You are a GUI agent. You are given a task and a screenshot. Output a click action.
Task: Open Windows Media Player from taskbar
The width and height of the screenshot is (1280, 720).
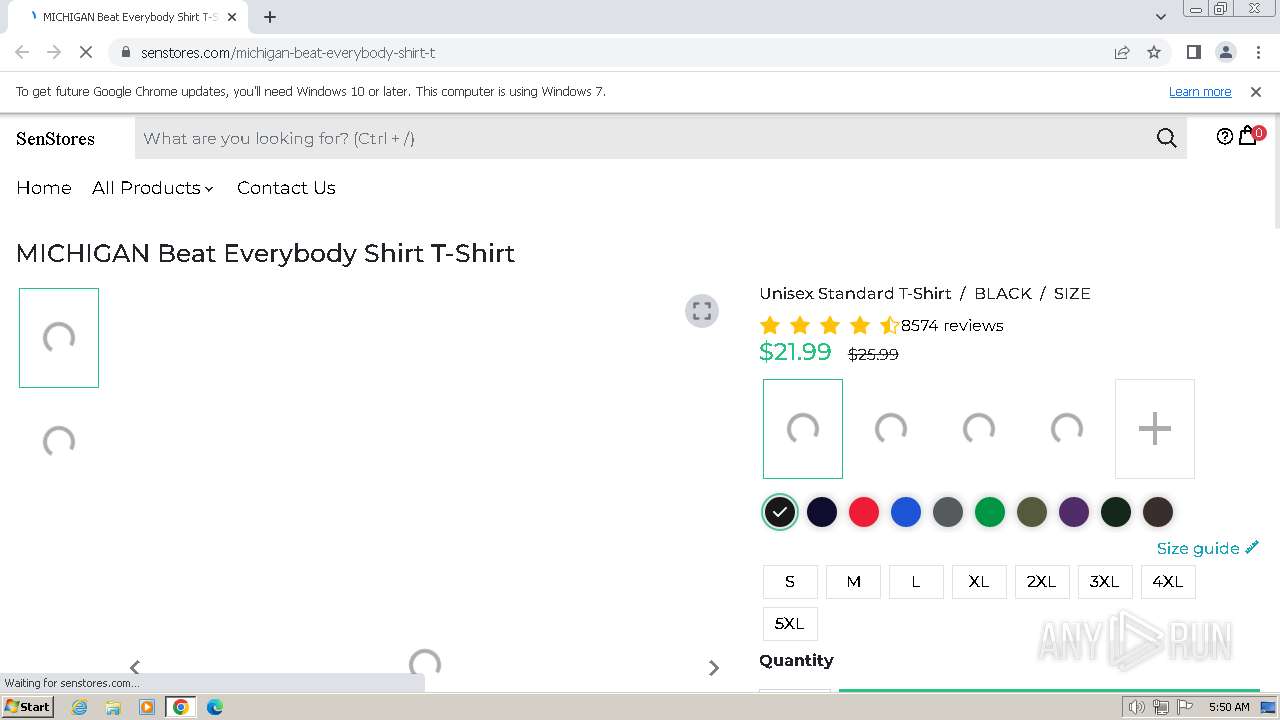147,707
